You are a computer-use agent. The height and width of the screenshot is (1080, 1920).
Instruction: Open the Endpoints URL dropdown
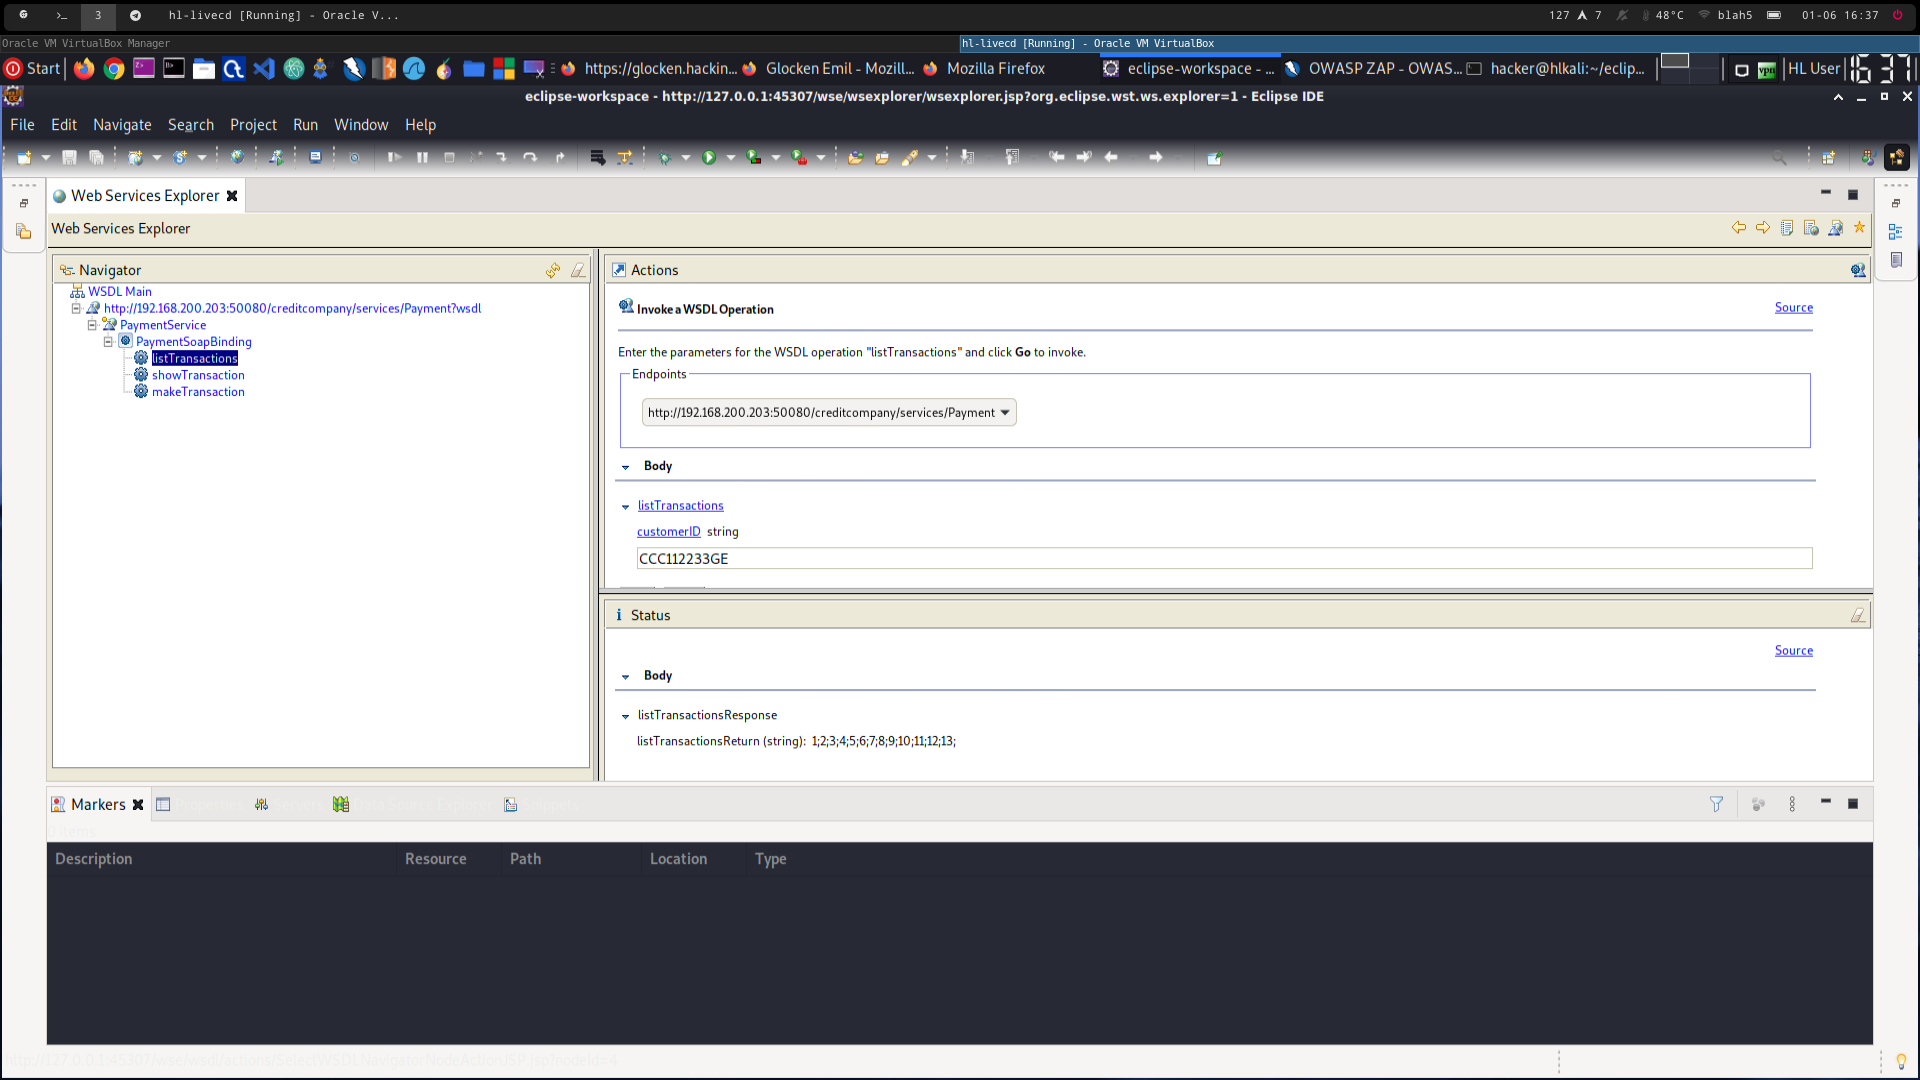click(x=1005, y=412)
